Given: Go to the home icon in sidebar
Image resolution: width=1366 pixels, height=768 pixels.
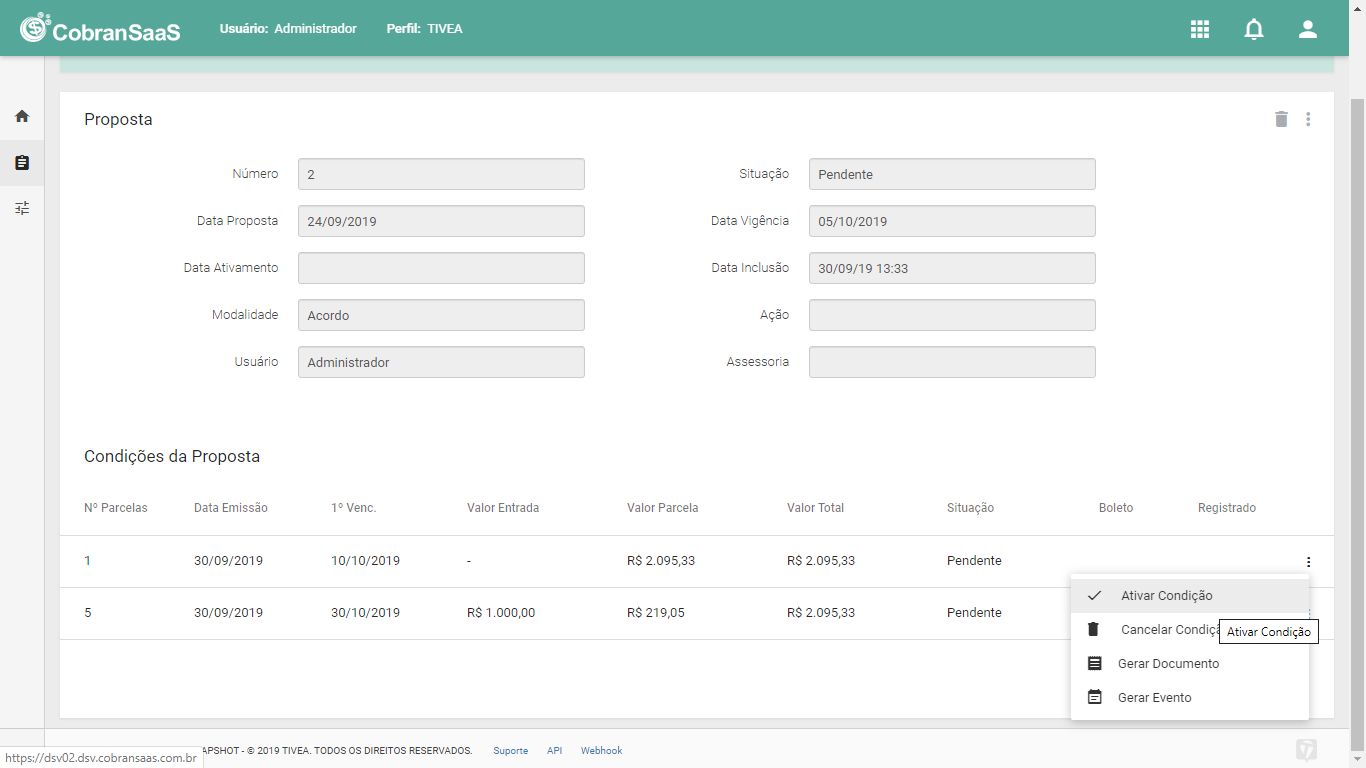Looking at the screenshot, I should (22, 116).
